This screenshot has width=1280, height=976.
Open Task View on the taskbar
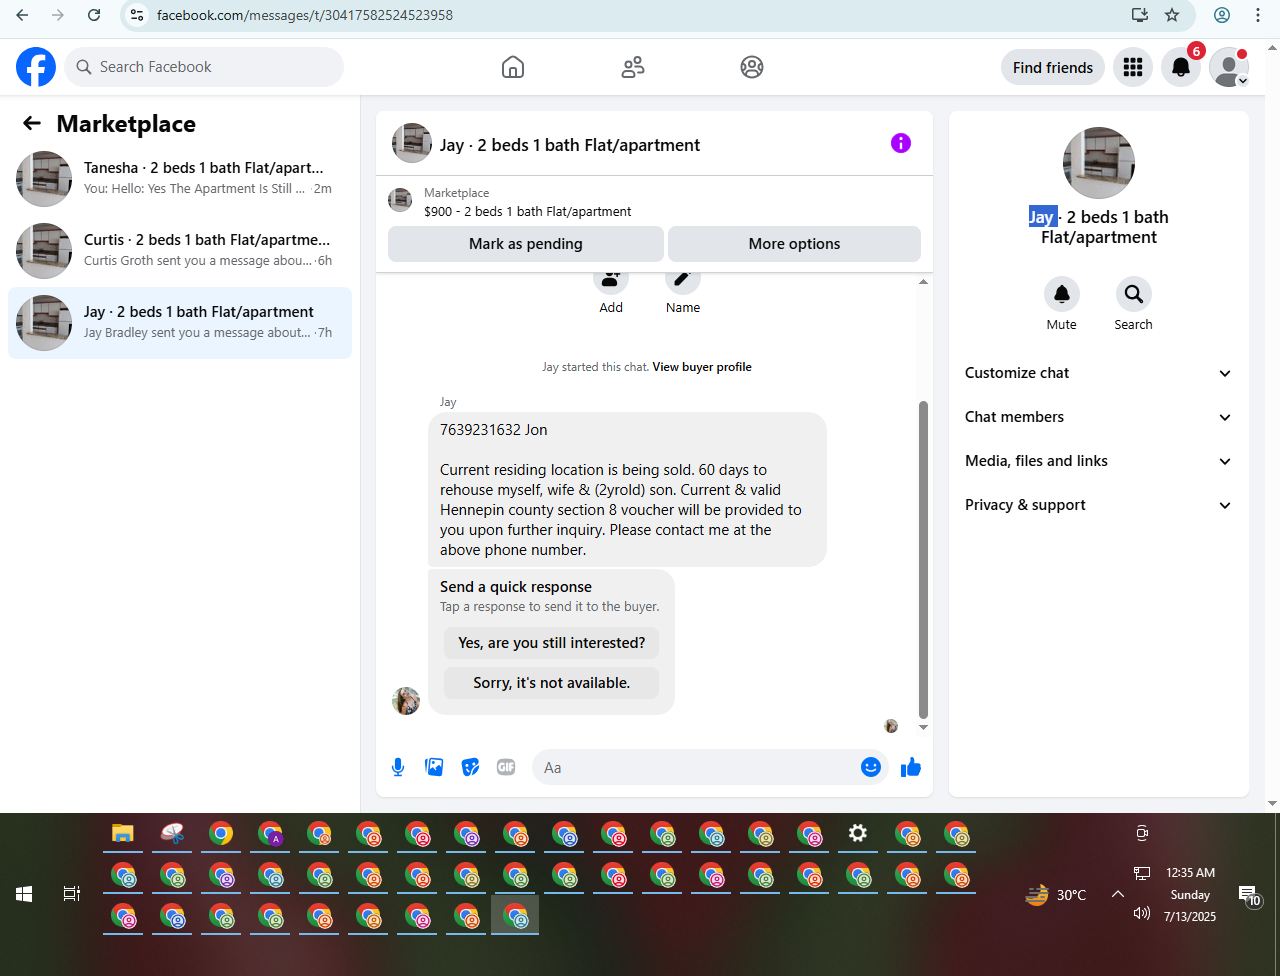pos(72,894)
